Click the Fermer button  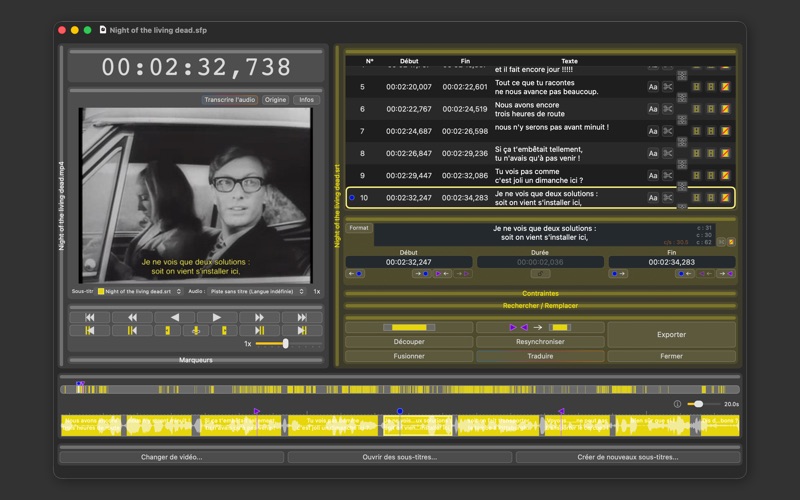point(671,356)
